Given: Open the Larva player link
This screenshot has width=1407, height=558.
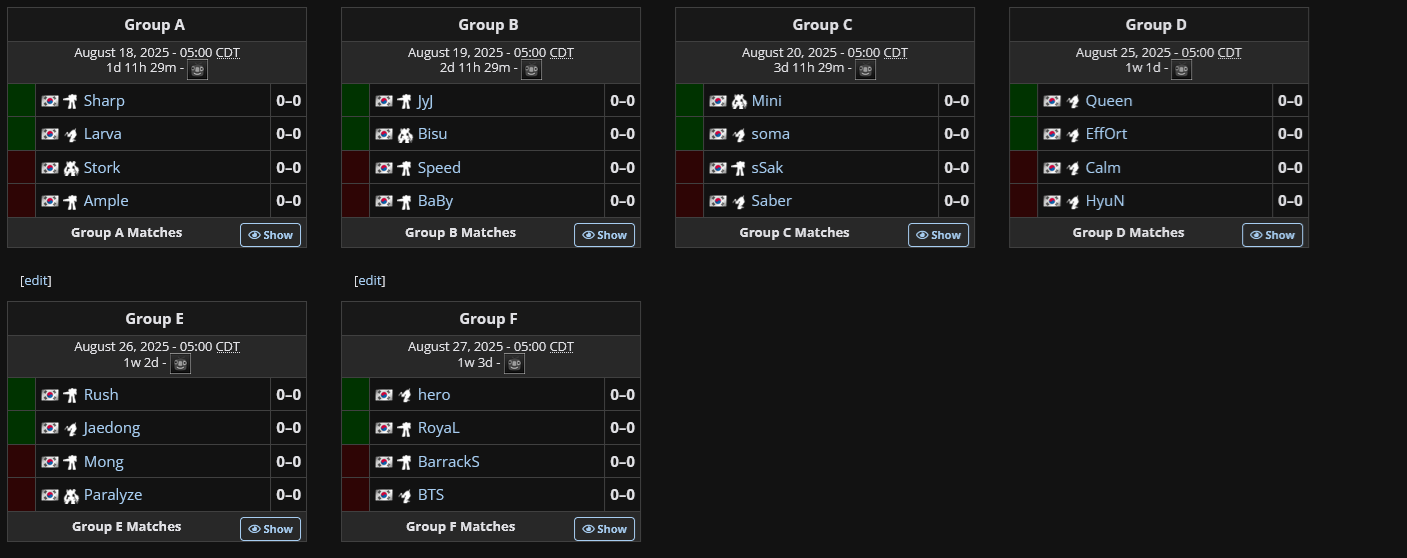Looking at the screenshot, I should 103,134.
